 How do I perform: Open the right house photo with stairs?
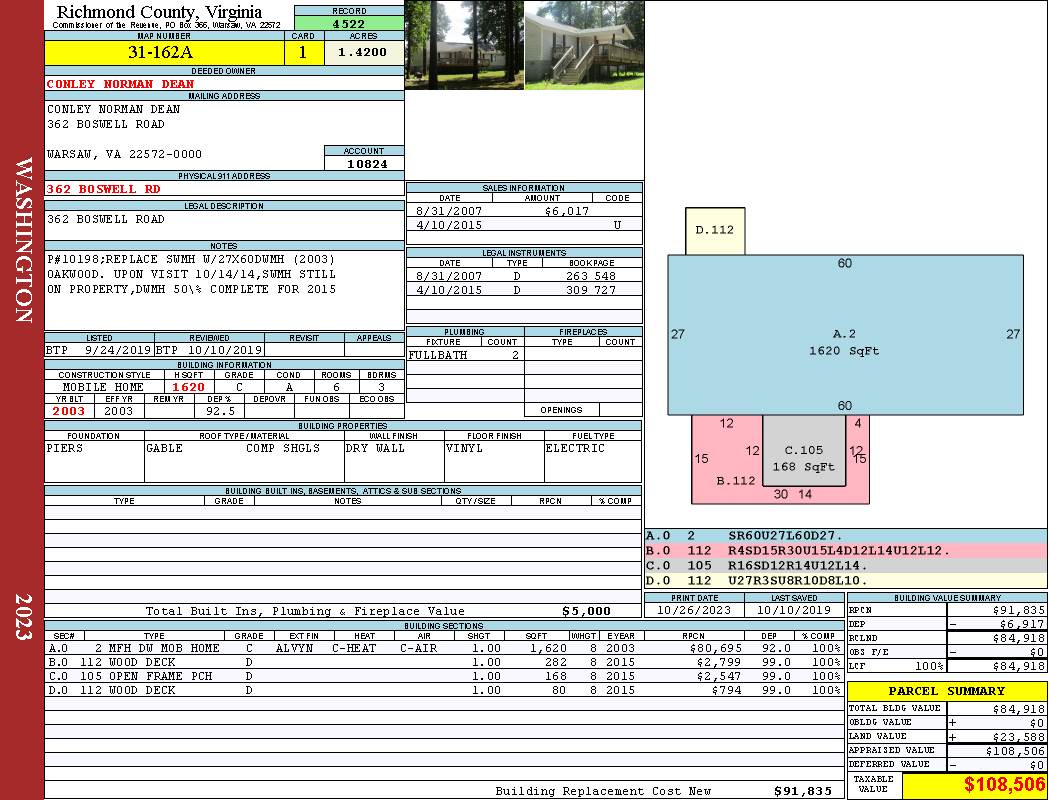583,45
